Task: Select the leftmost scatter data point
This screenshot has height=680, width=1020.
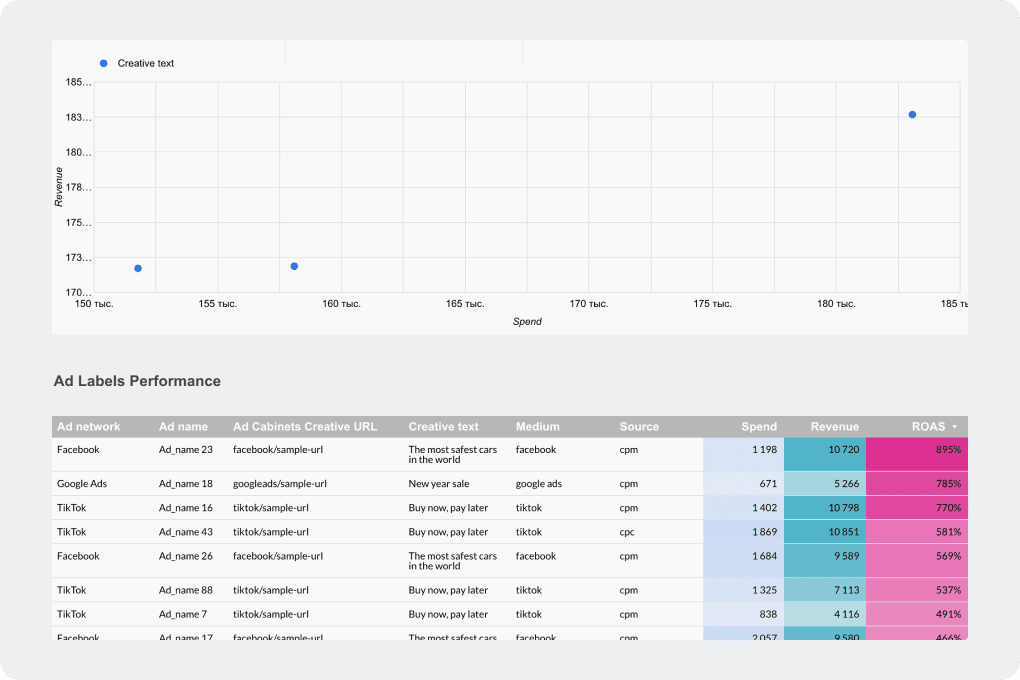Action: point(138,268)
